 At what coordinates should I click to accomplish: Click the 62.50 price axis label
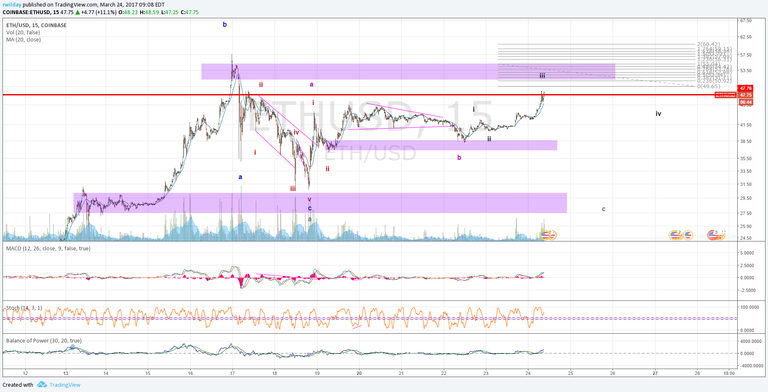pos(745,37)
